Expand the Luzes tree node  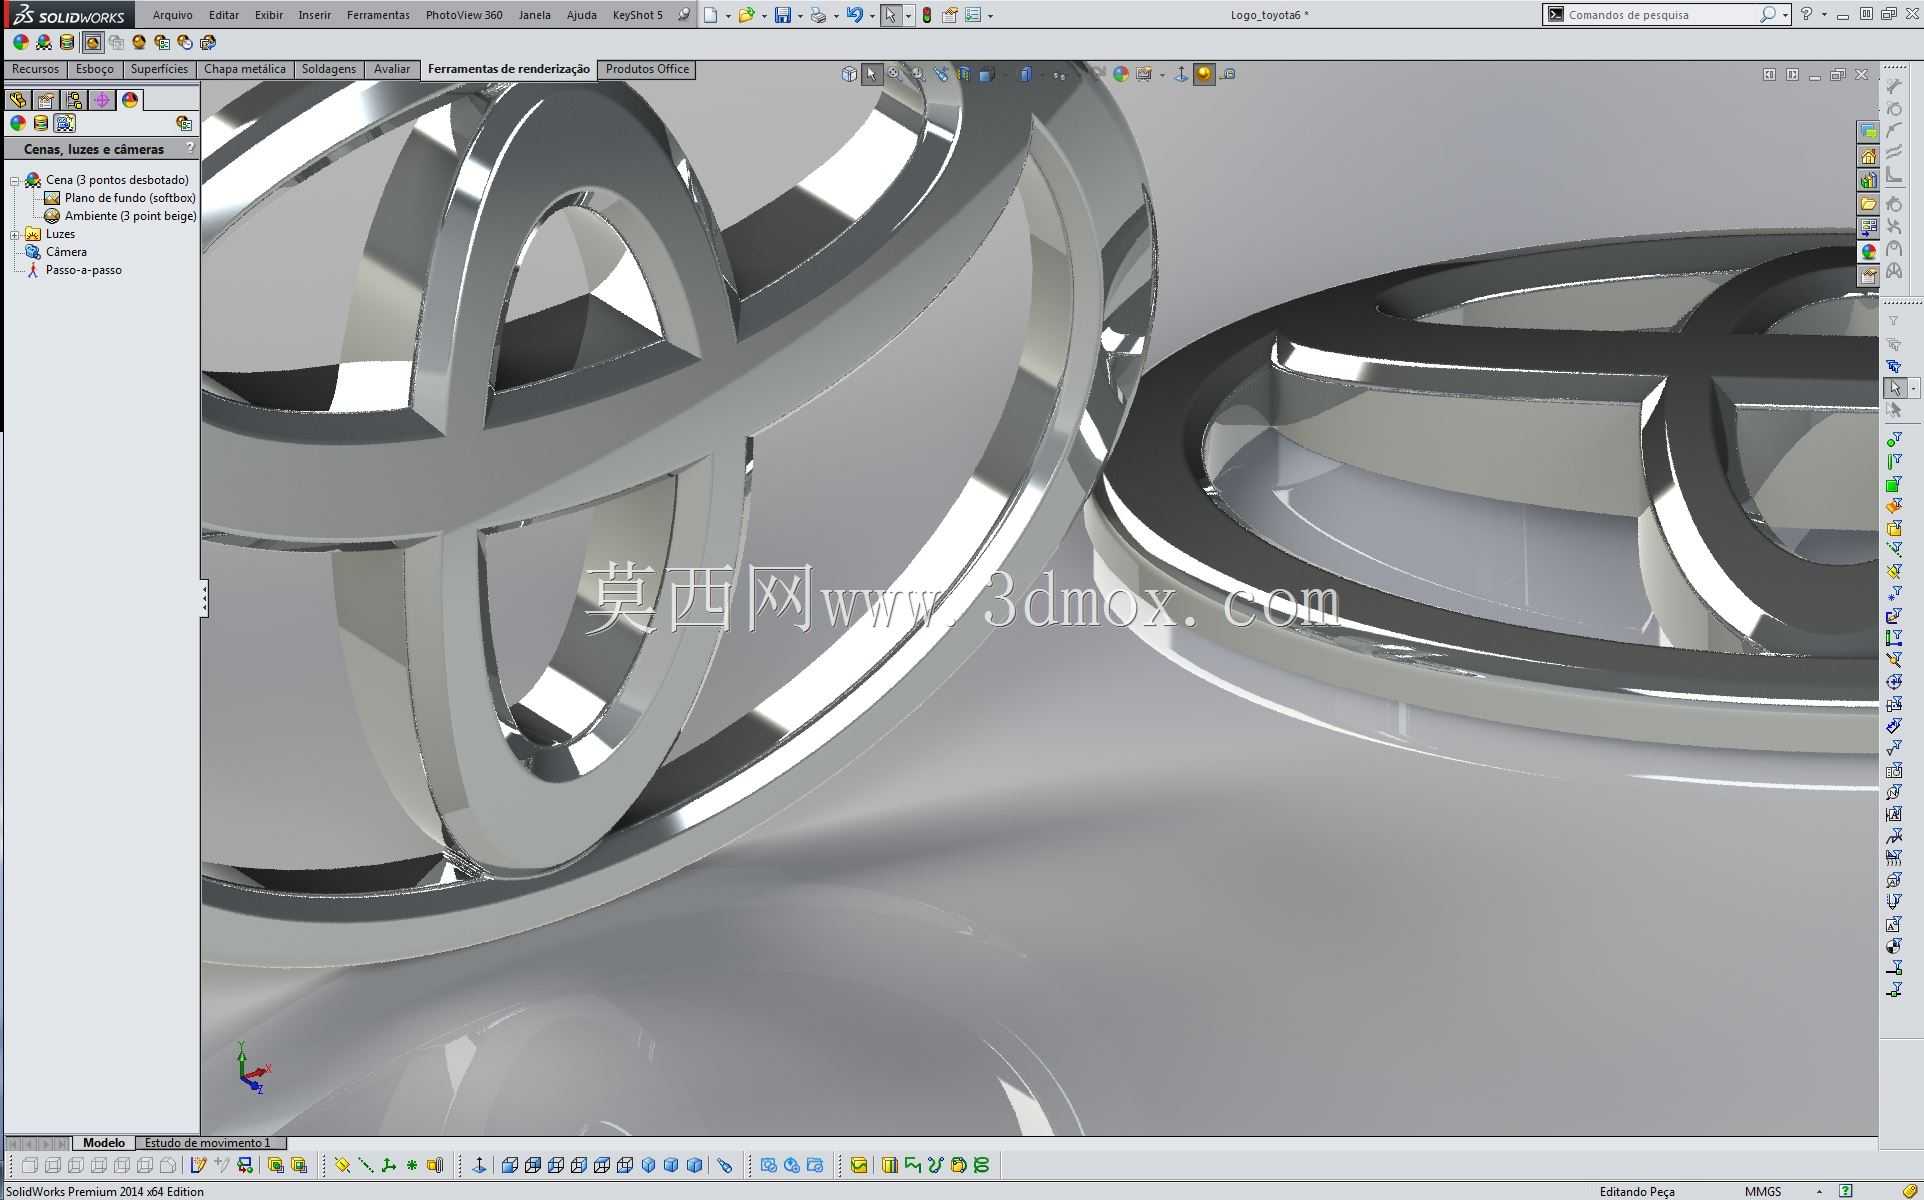pos(15,235)
